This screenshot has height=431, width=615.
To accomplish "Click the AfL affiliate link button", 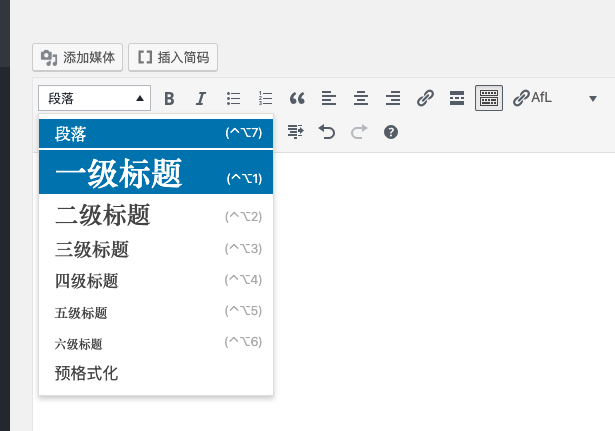I will (533, 98).
